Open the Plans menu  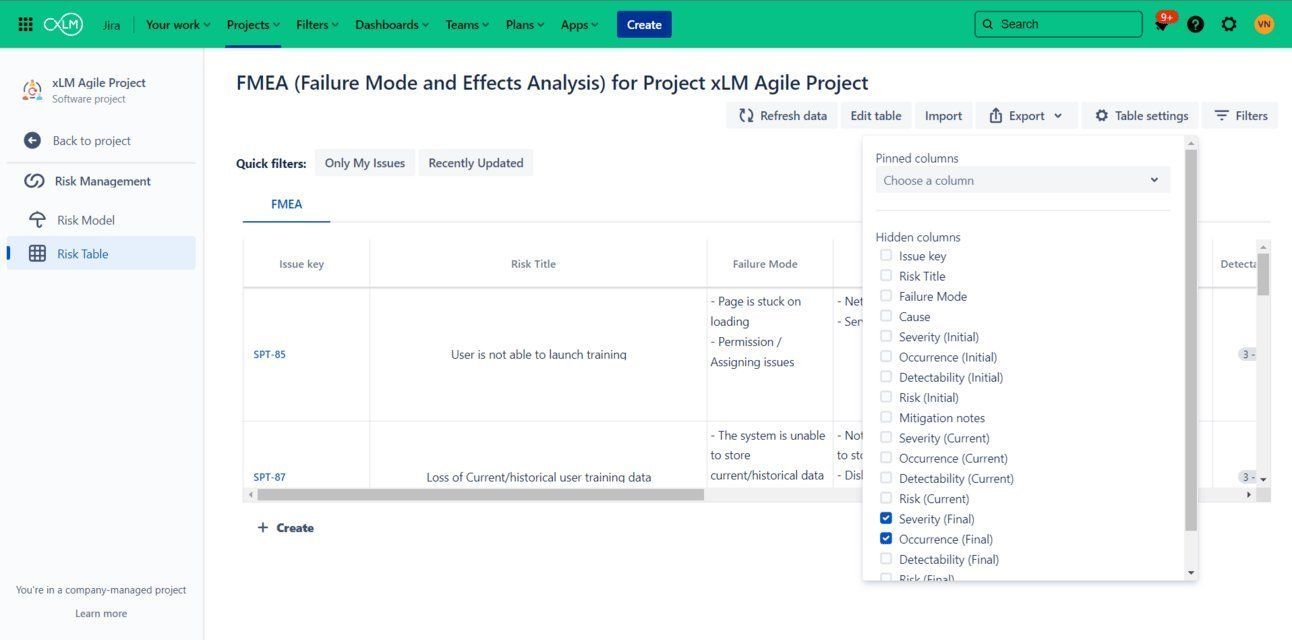click(x=526, y=24)
